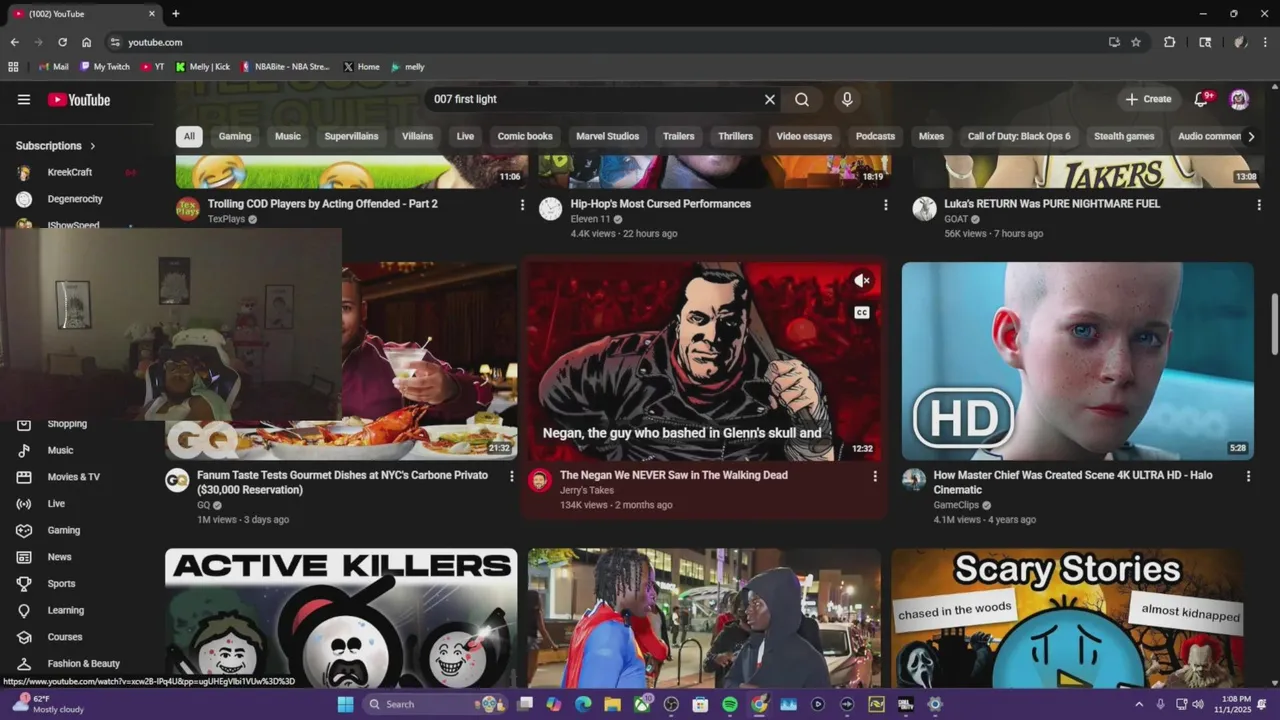This screenshot has height=720, width=1280.
Task: Open the Master Chief HD thumbnail
Action: pyautogui.click(x=1077, y=361)
